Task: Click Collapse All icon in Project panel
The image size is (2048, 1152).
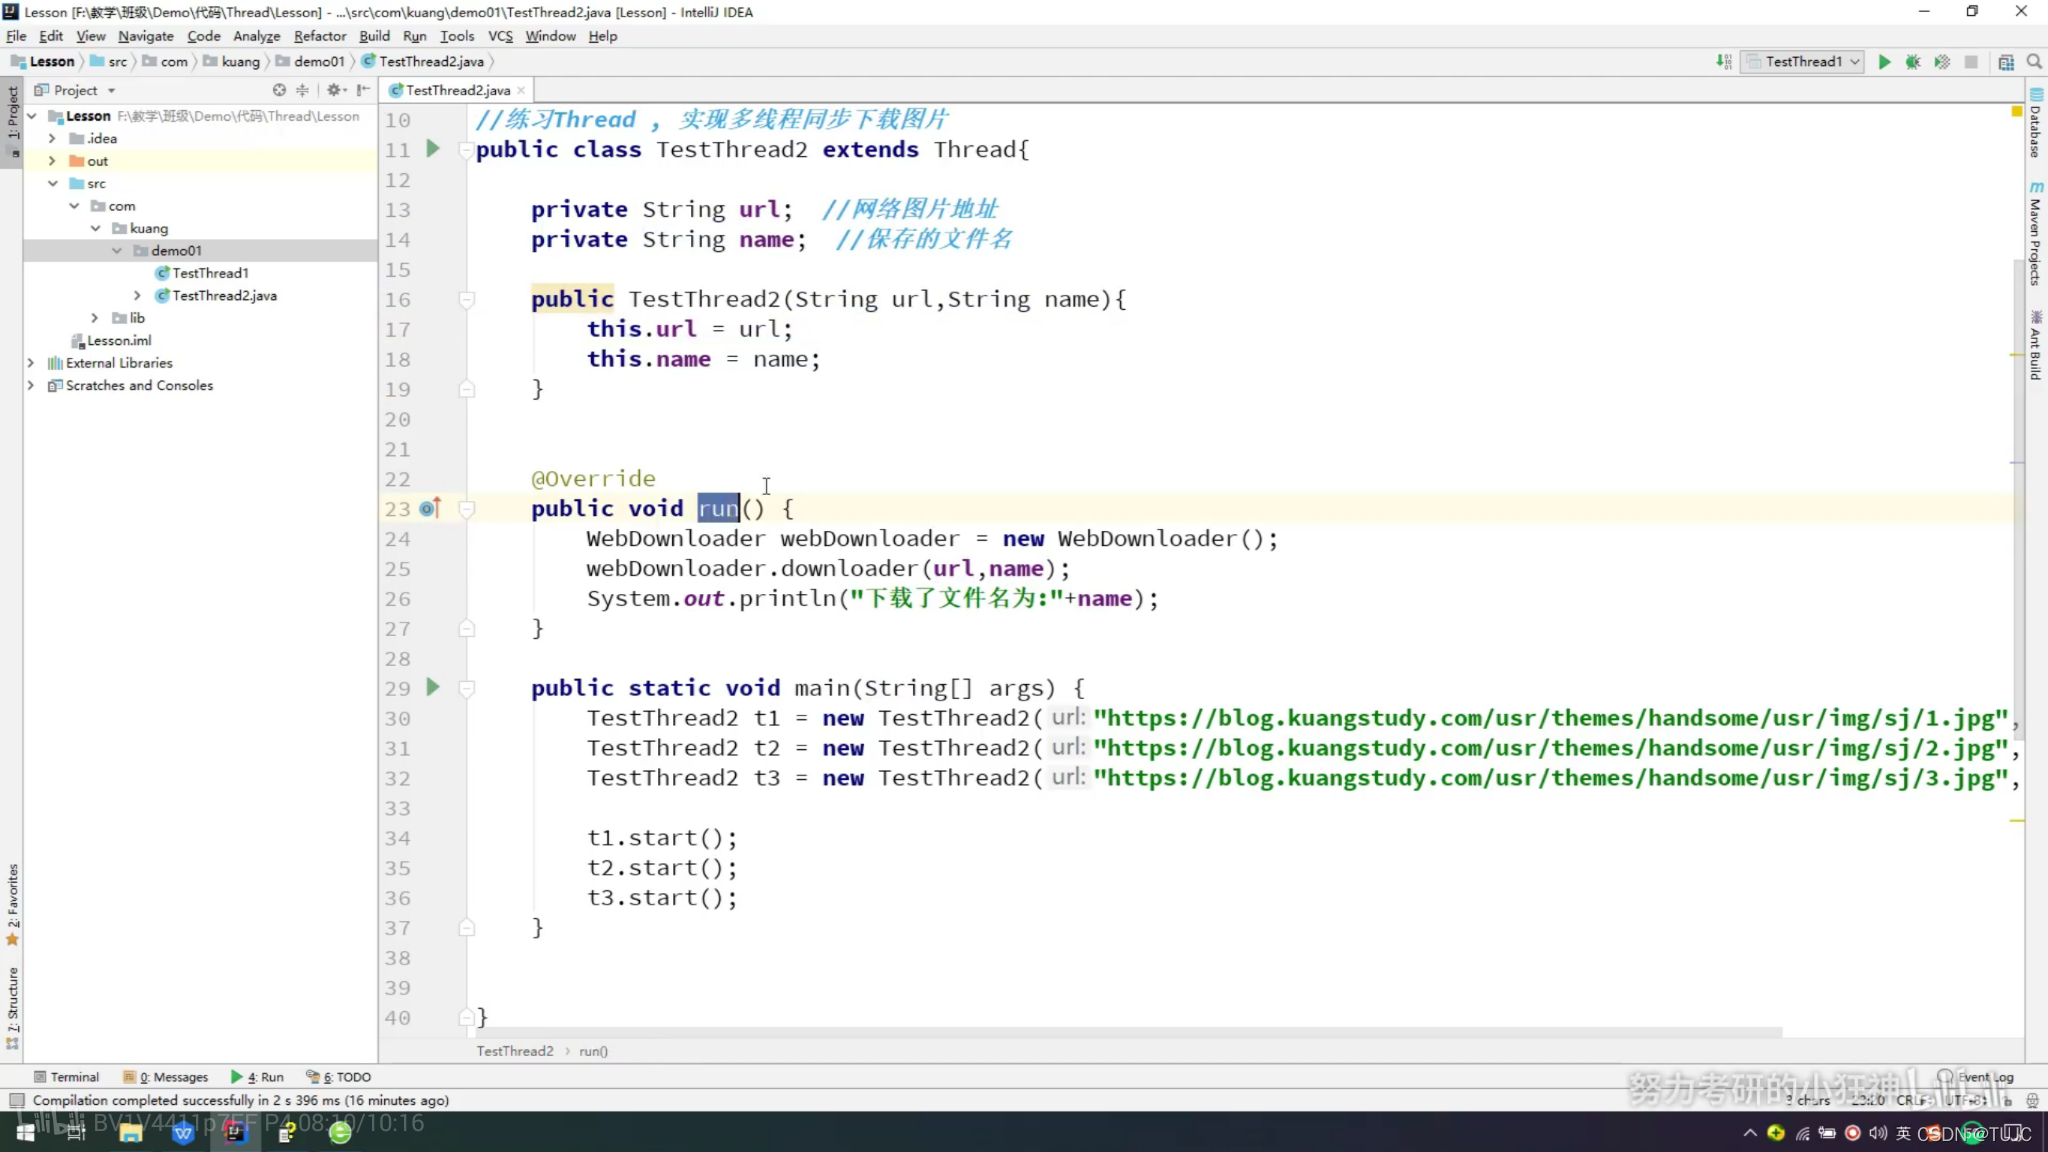Action: [302, 90]
